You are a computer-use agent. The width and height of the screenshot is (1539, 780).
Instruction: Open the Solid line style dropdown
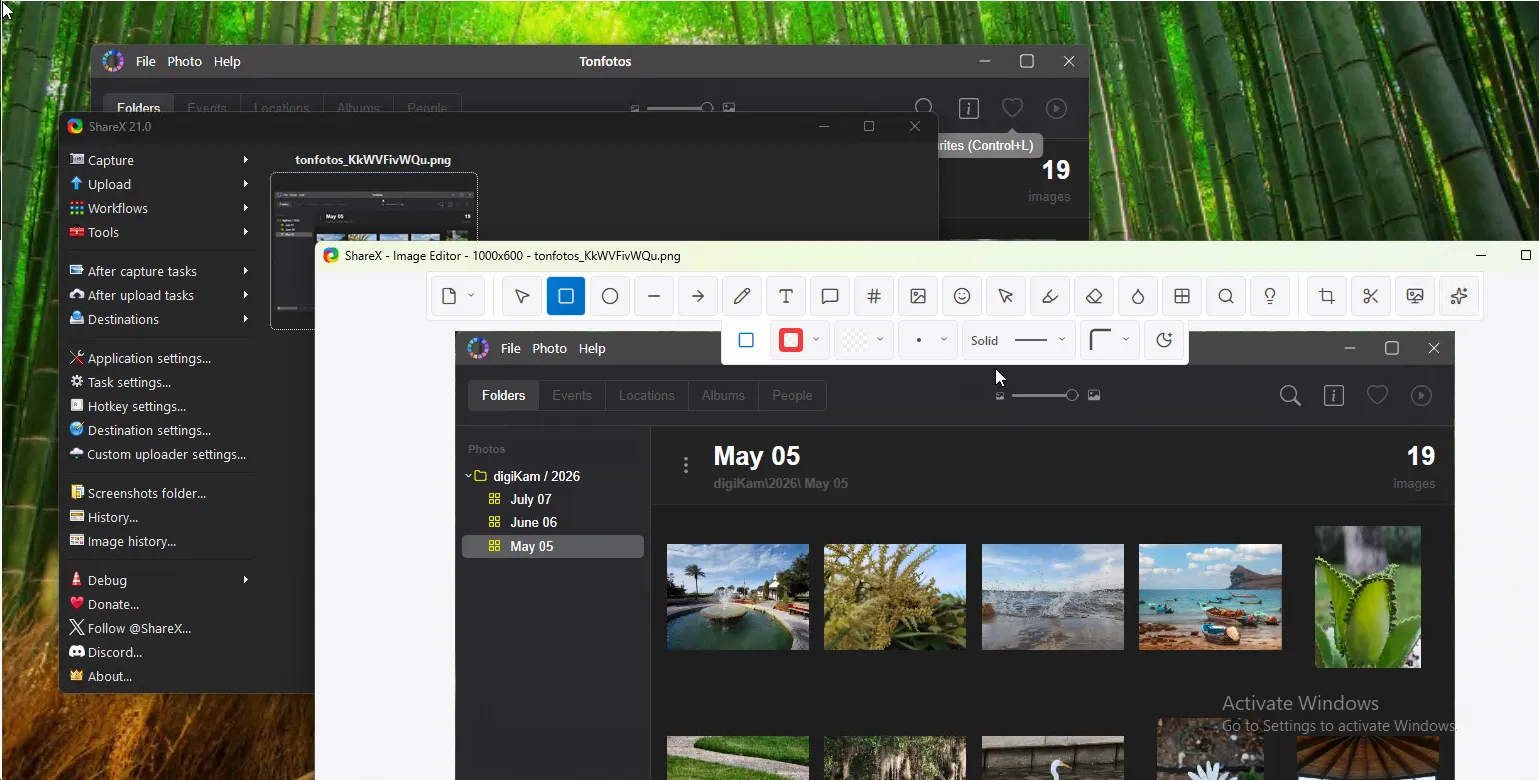(x=1019, y=340)
